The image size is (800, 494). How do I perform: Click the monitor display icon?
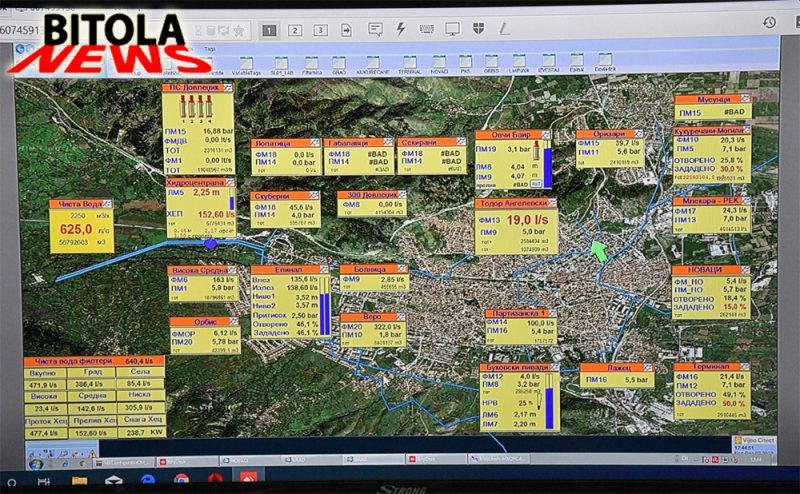coord(452,29)
